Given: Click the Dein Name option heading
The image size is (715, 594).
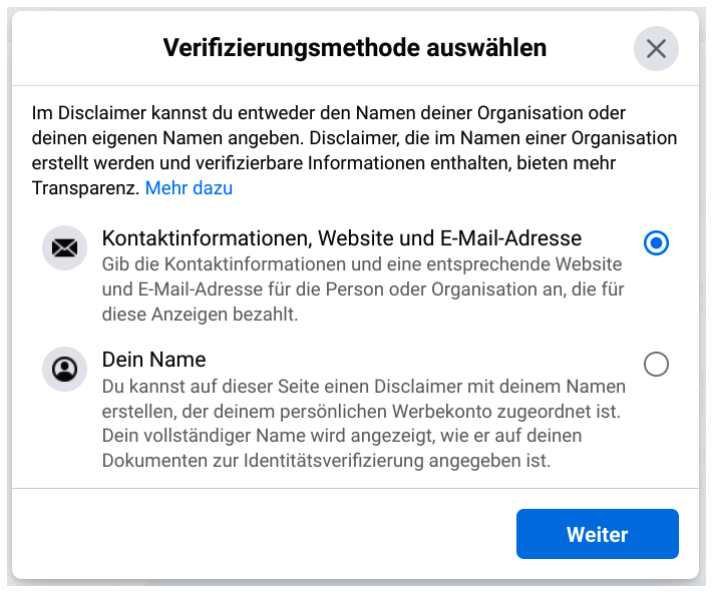Looking at the screenshot, I should pos(153,359).
